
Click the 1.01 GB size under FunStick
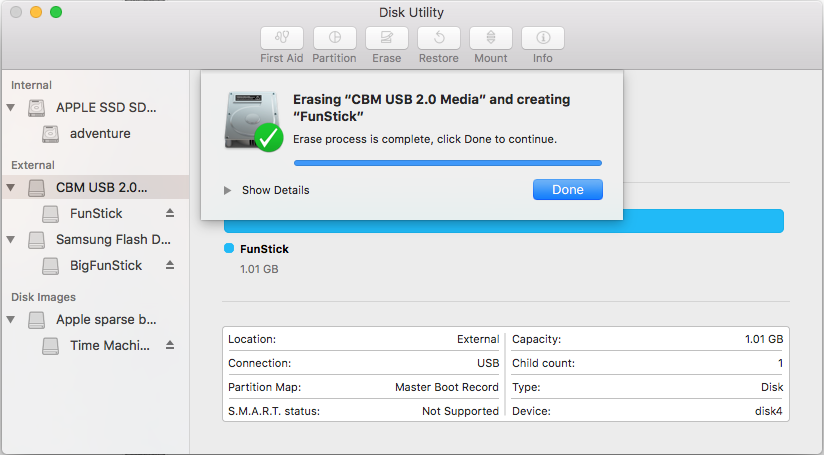pyautogui.click(x=259, y=269)
